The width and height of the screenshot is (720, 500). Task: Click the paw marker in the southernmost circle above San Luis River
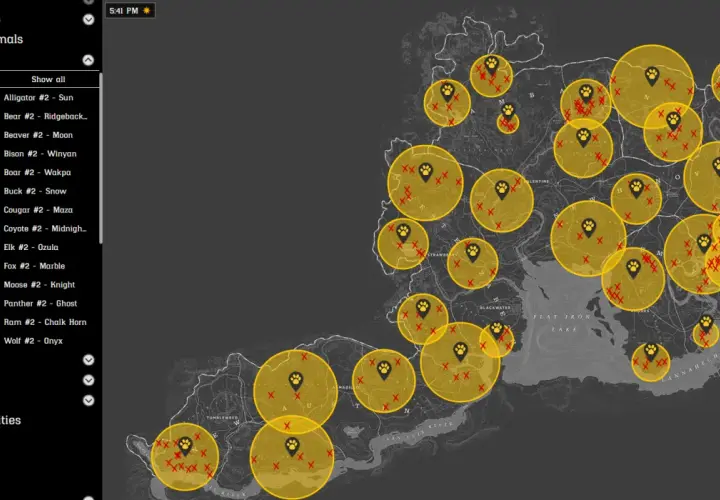292,447
